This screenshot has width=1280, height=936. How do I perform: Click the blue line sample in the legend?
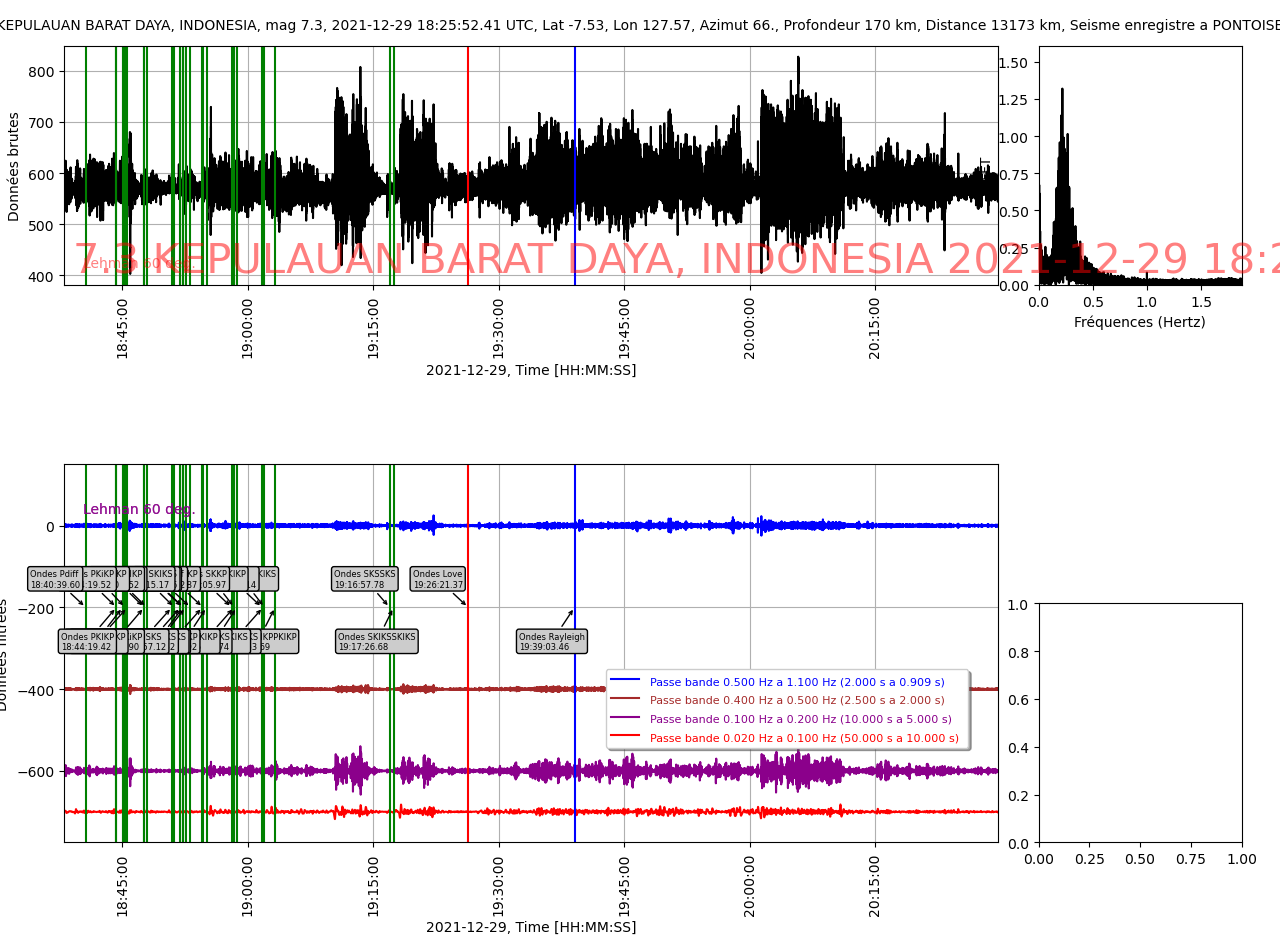coord(626,682)
